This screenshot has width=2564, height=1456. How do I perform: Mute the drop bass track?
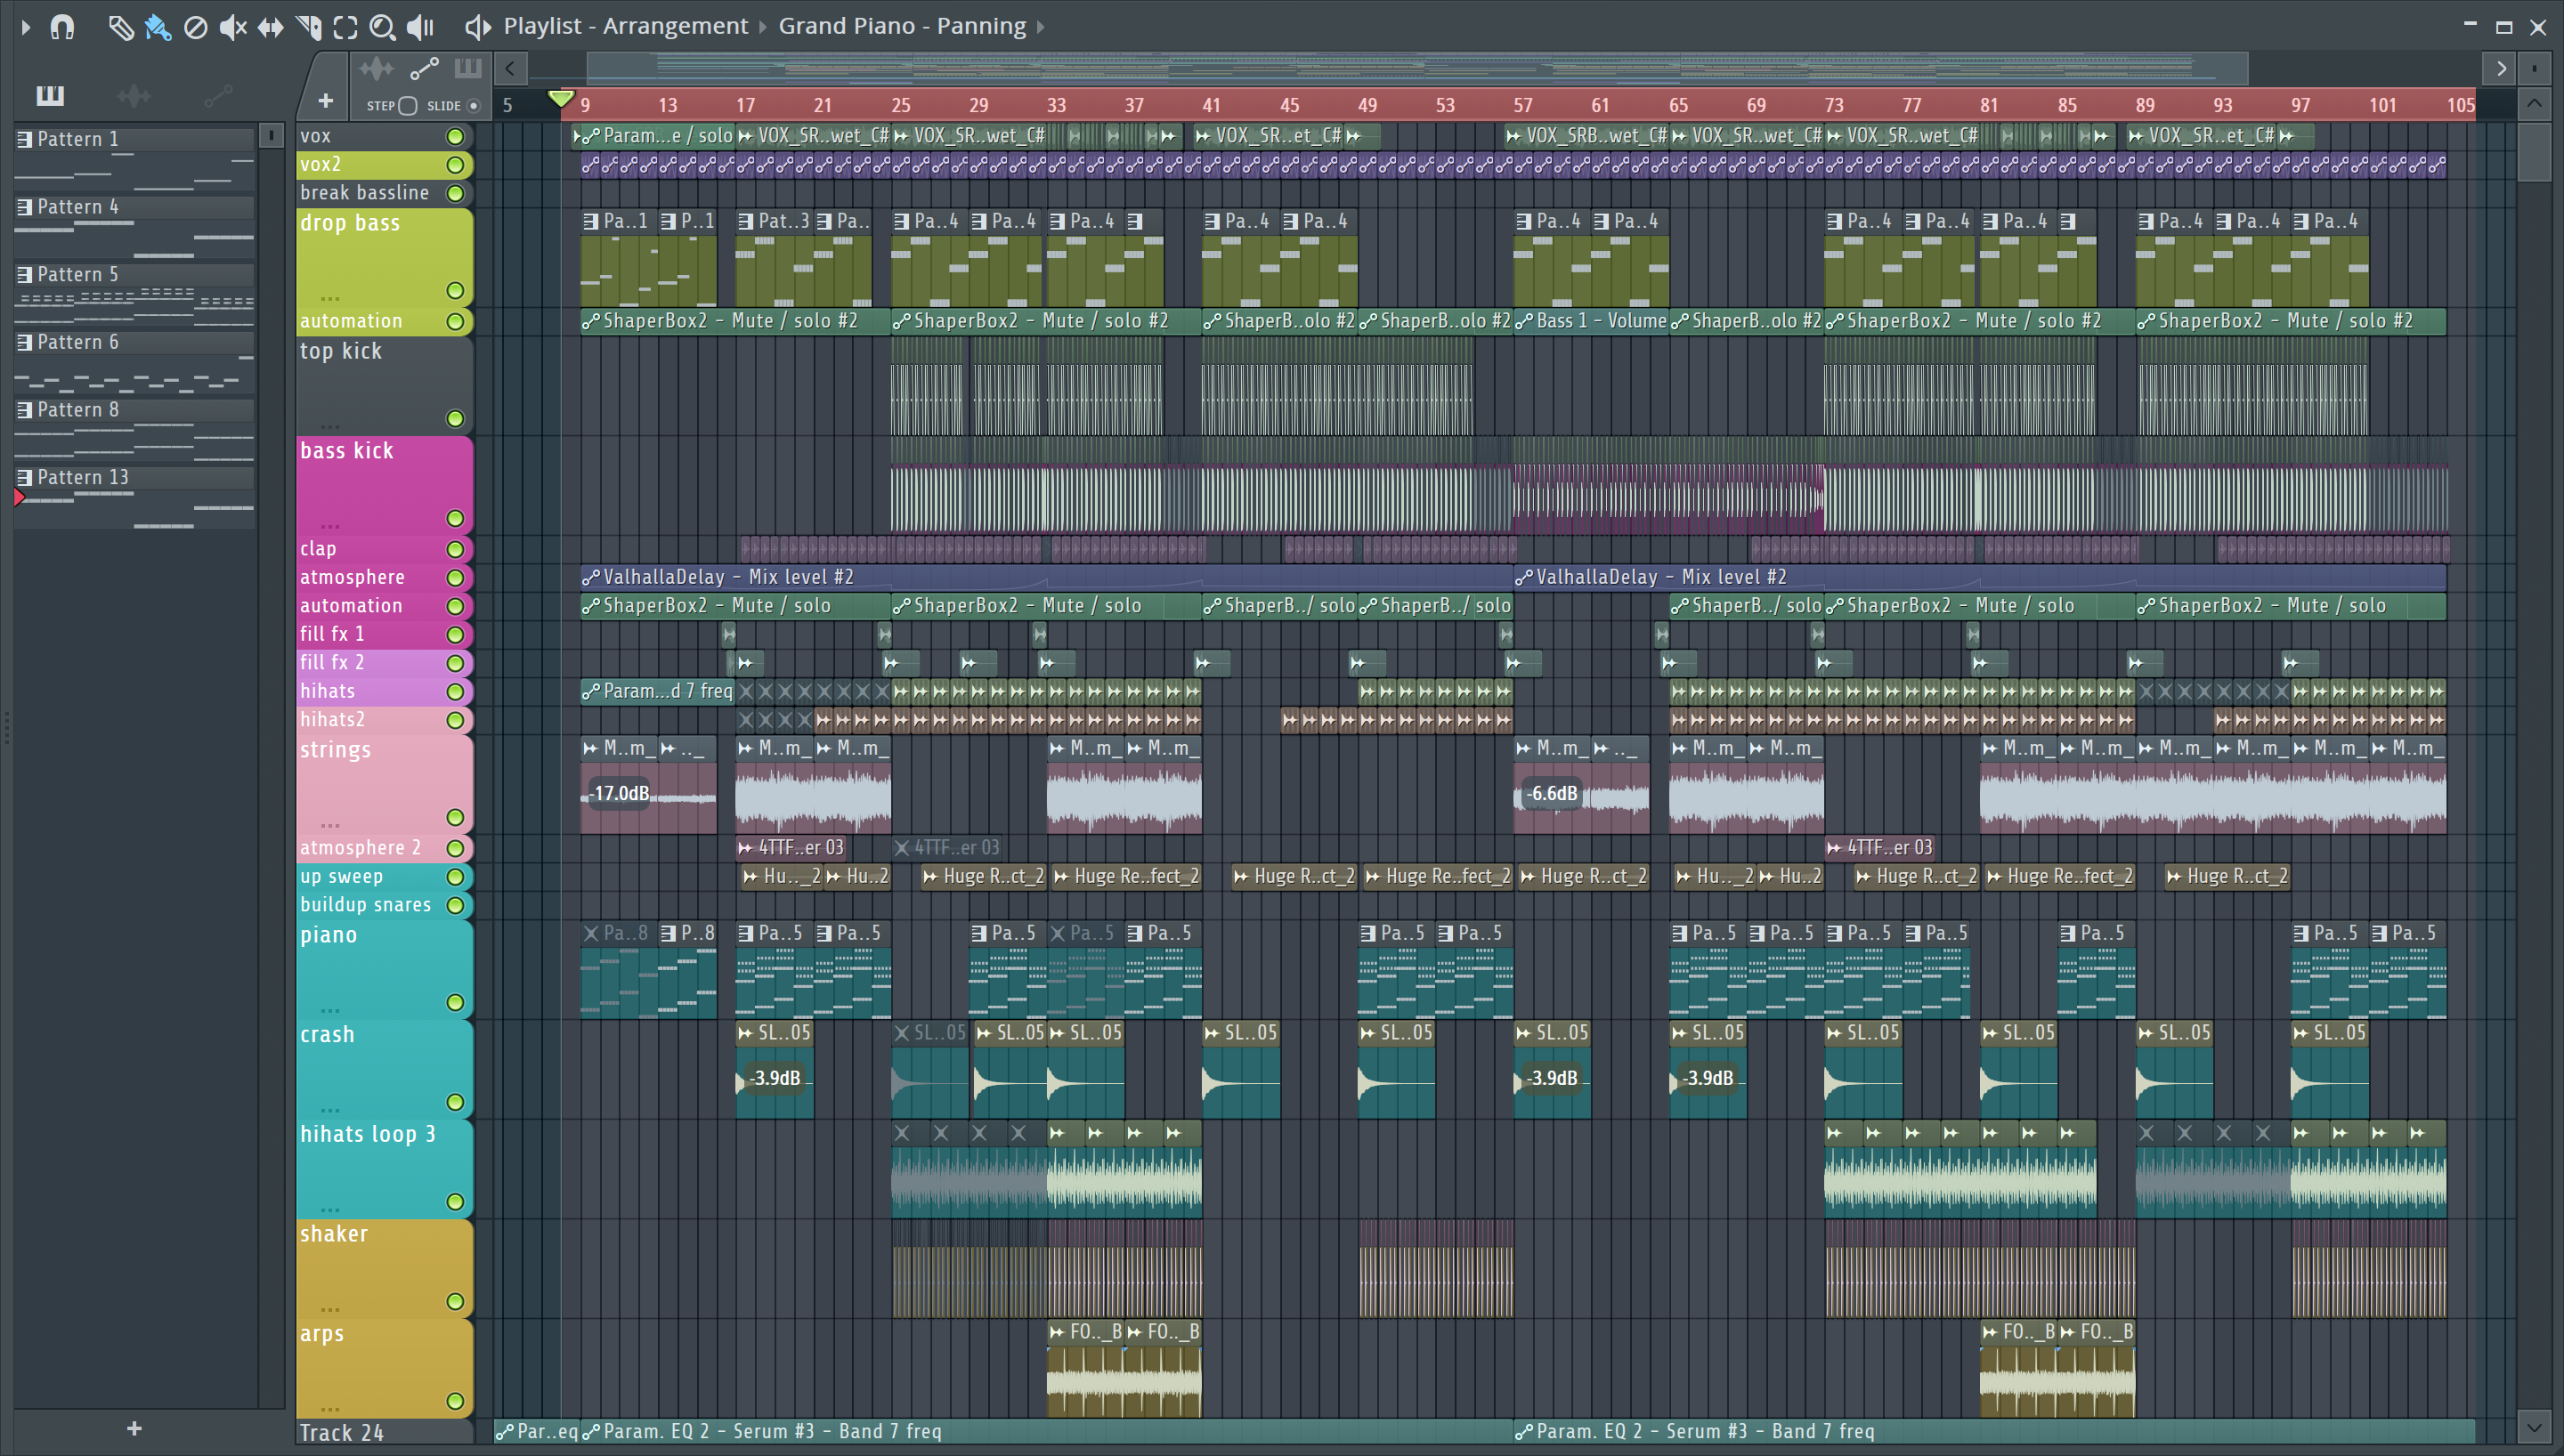click(x=455, y=291)
